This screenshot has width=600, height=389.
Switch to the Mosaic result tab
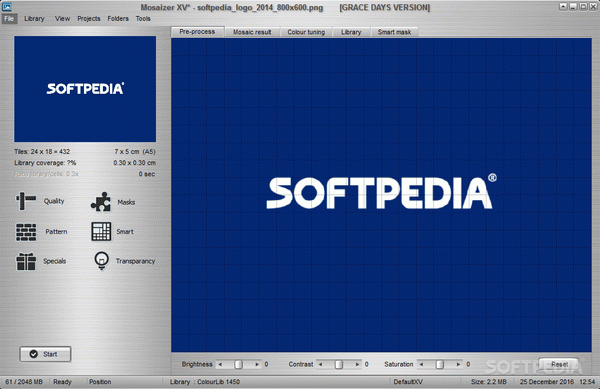(x=252, y=32)
